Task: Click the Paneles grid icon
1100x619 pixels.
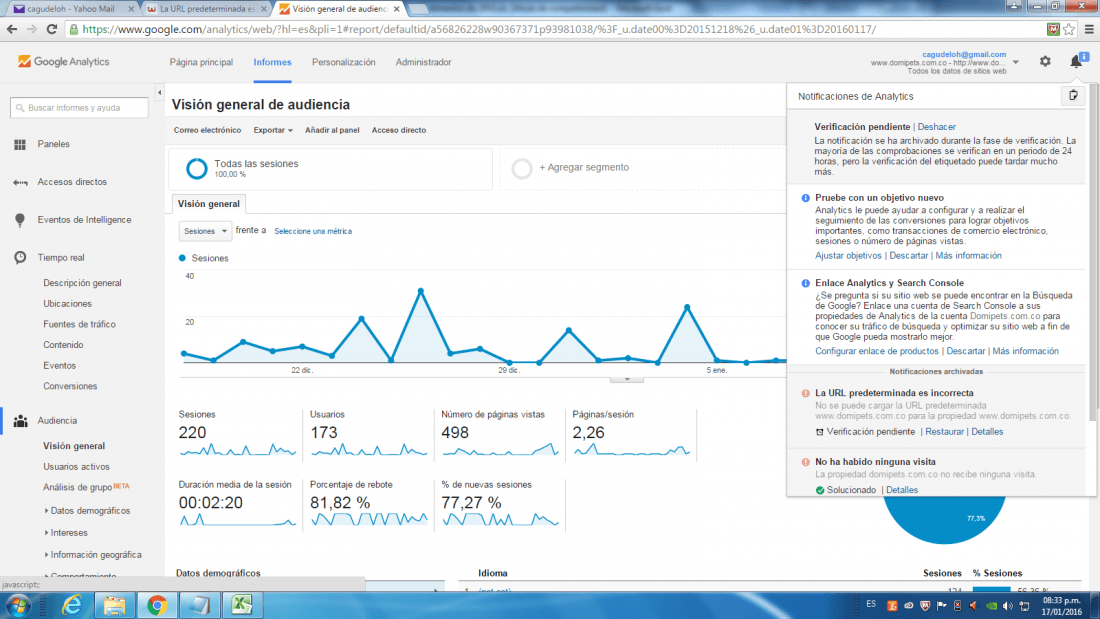Action: pos(20,144)
